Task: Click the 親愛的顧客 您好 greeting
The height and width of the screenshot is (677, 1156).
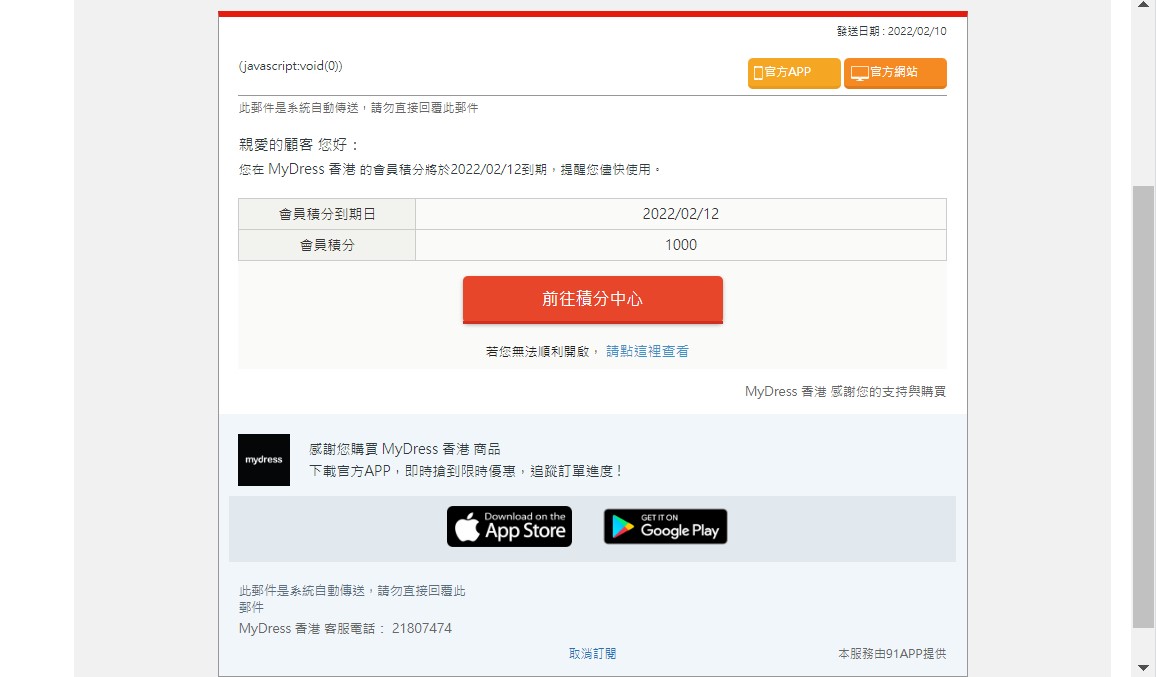Action: 299,145
